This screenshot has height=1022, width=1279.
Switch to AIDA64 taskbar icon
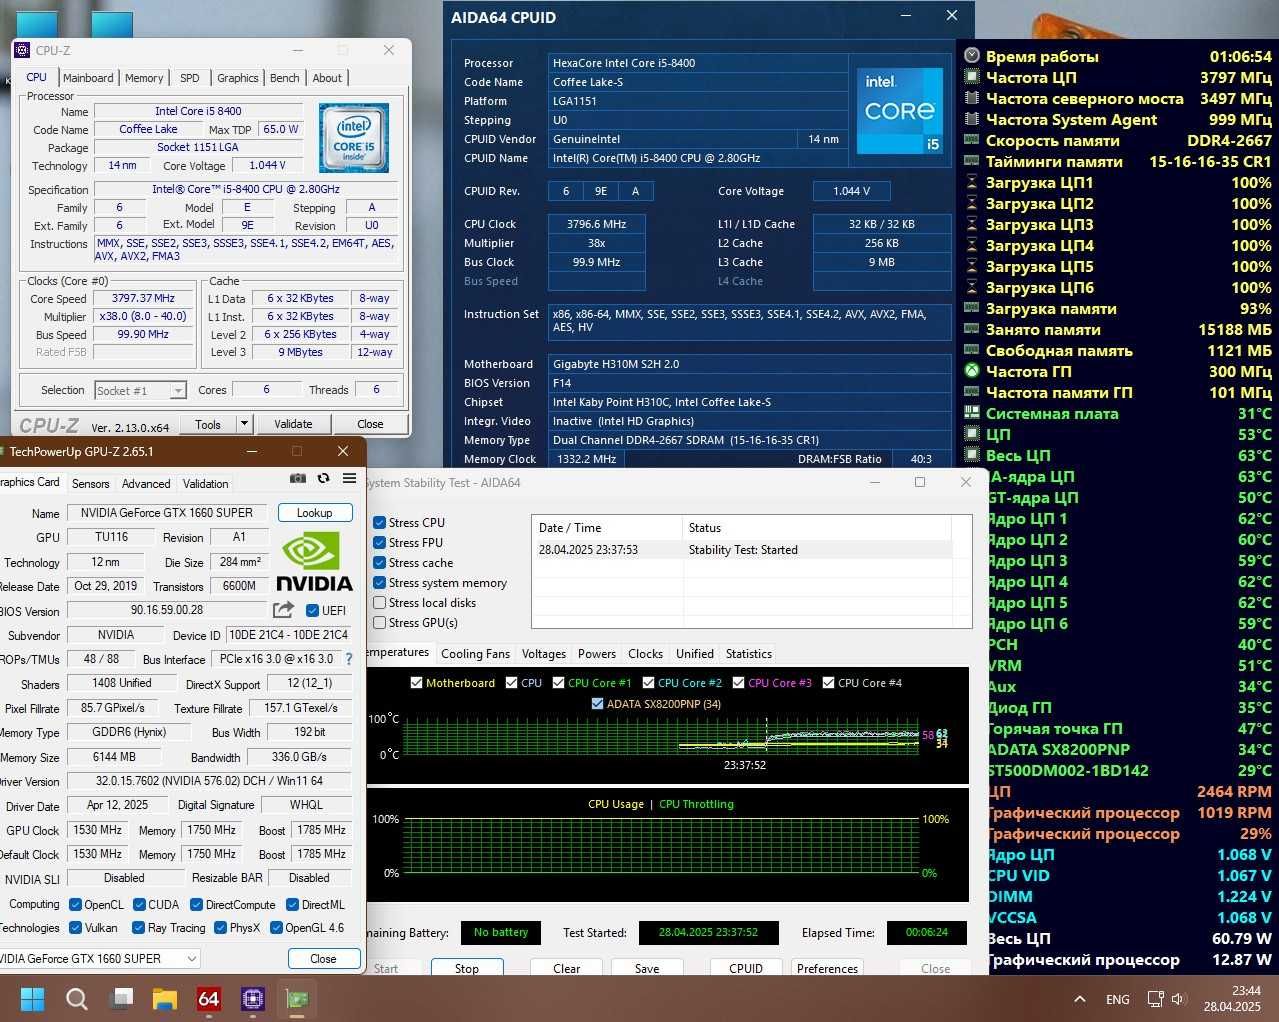(209, 998)
